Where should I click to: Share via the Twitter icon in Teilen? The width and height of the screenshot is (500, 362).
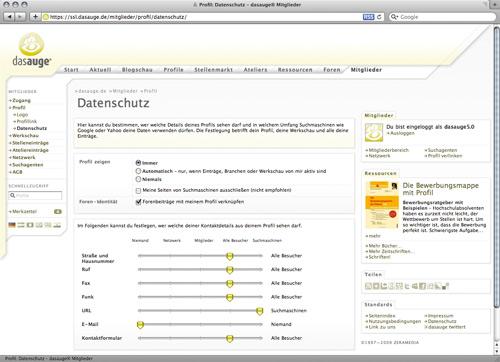point(407,286)
